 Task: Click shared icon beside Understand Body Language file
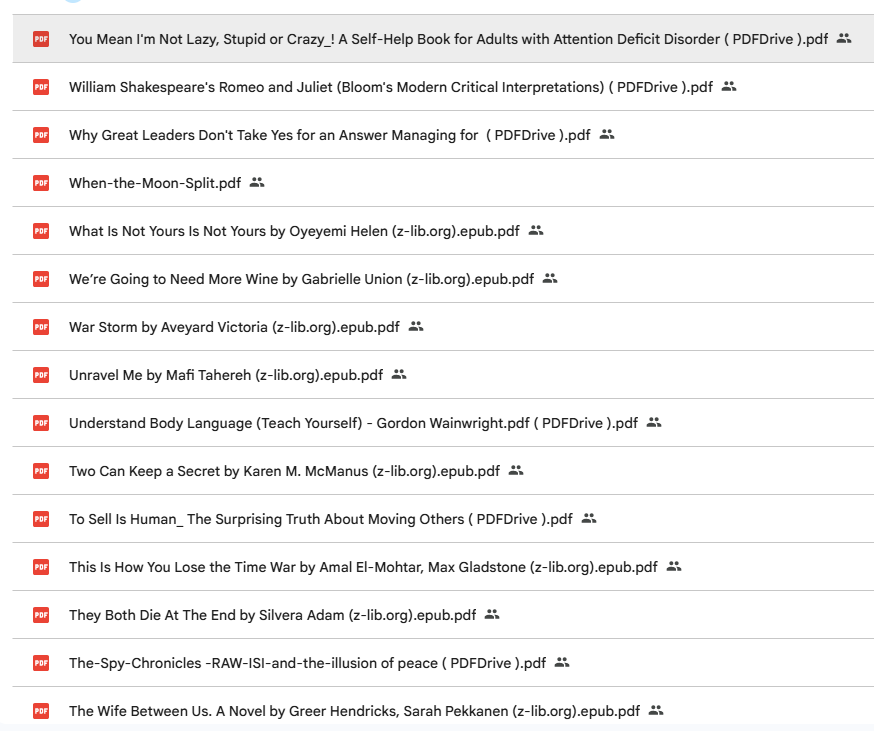(654, 423)
